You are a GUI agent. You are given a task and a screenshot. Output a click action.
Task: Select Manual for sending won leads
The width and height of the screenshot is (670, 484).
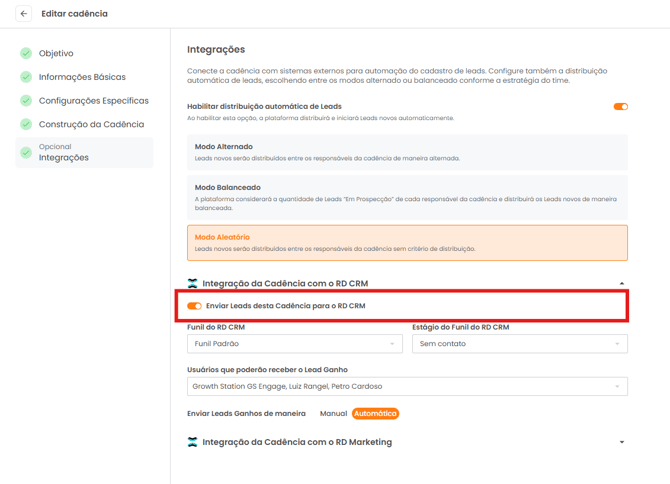point(333,413)
